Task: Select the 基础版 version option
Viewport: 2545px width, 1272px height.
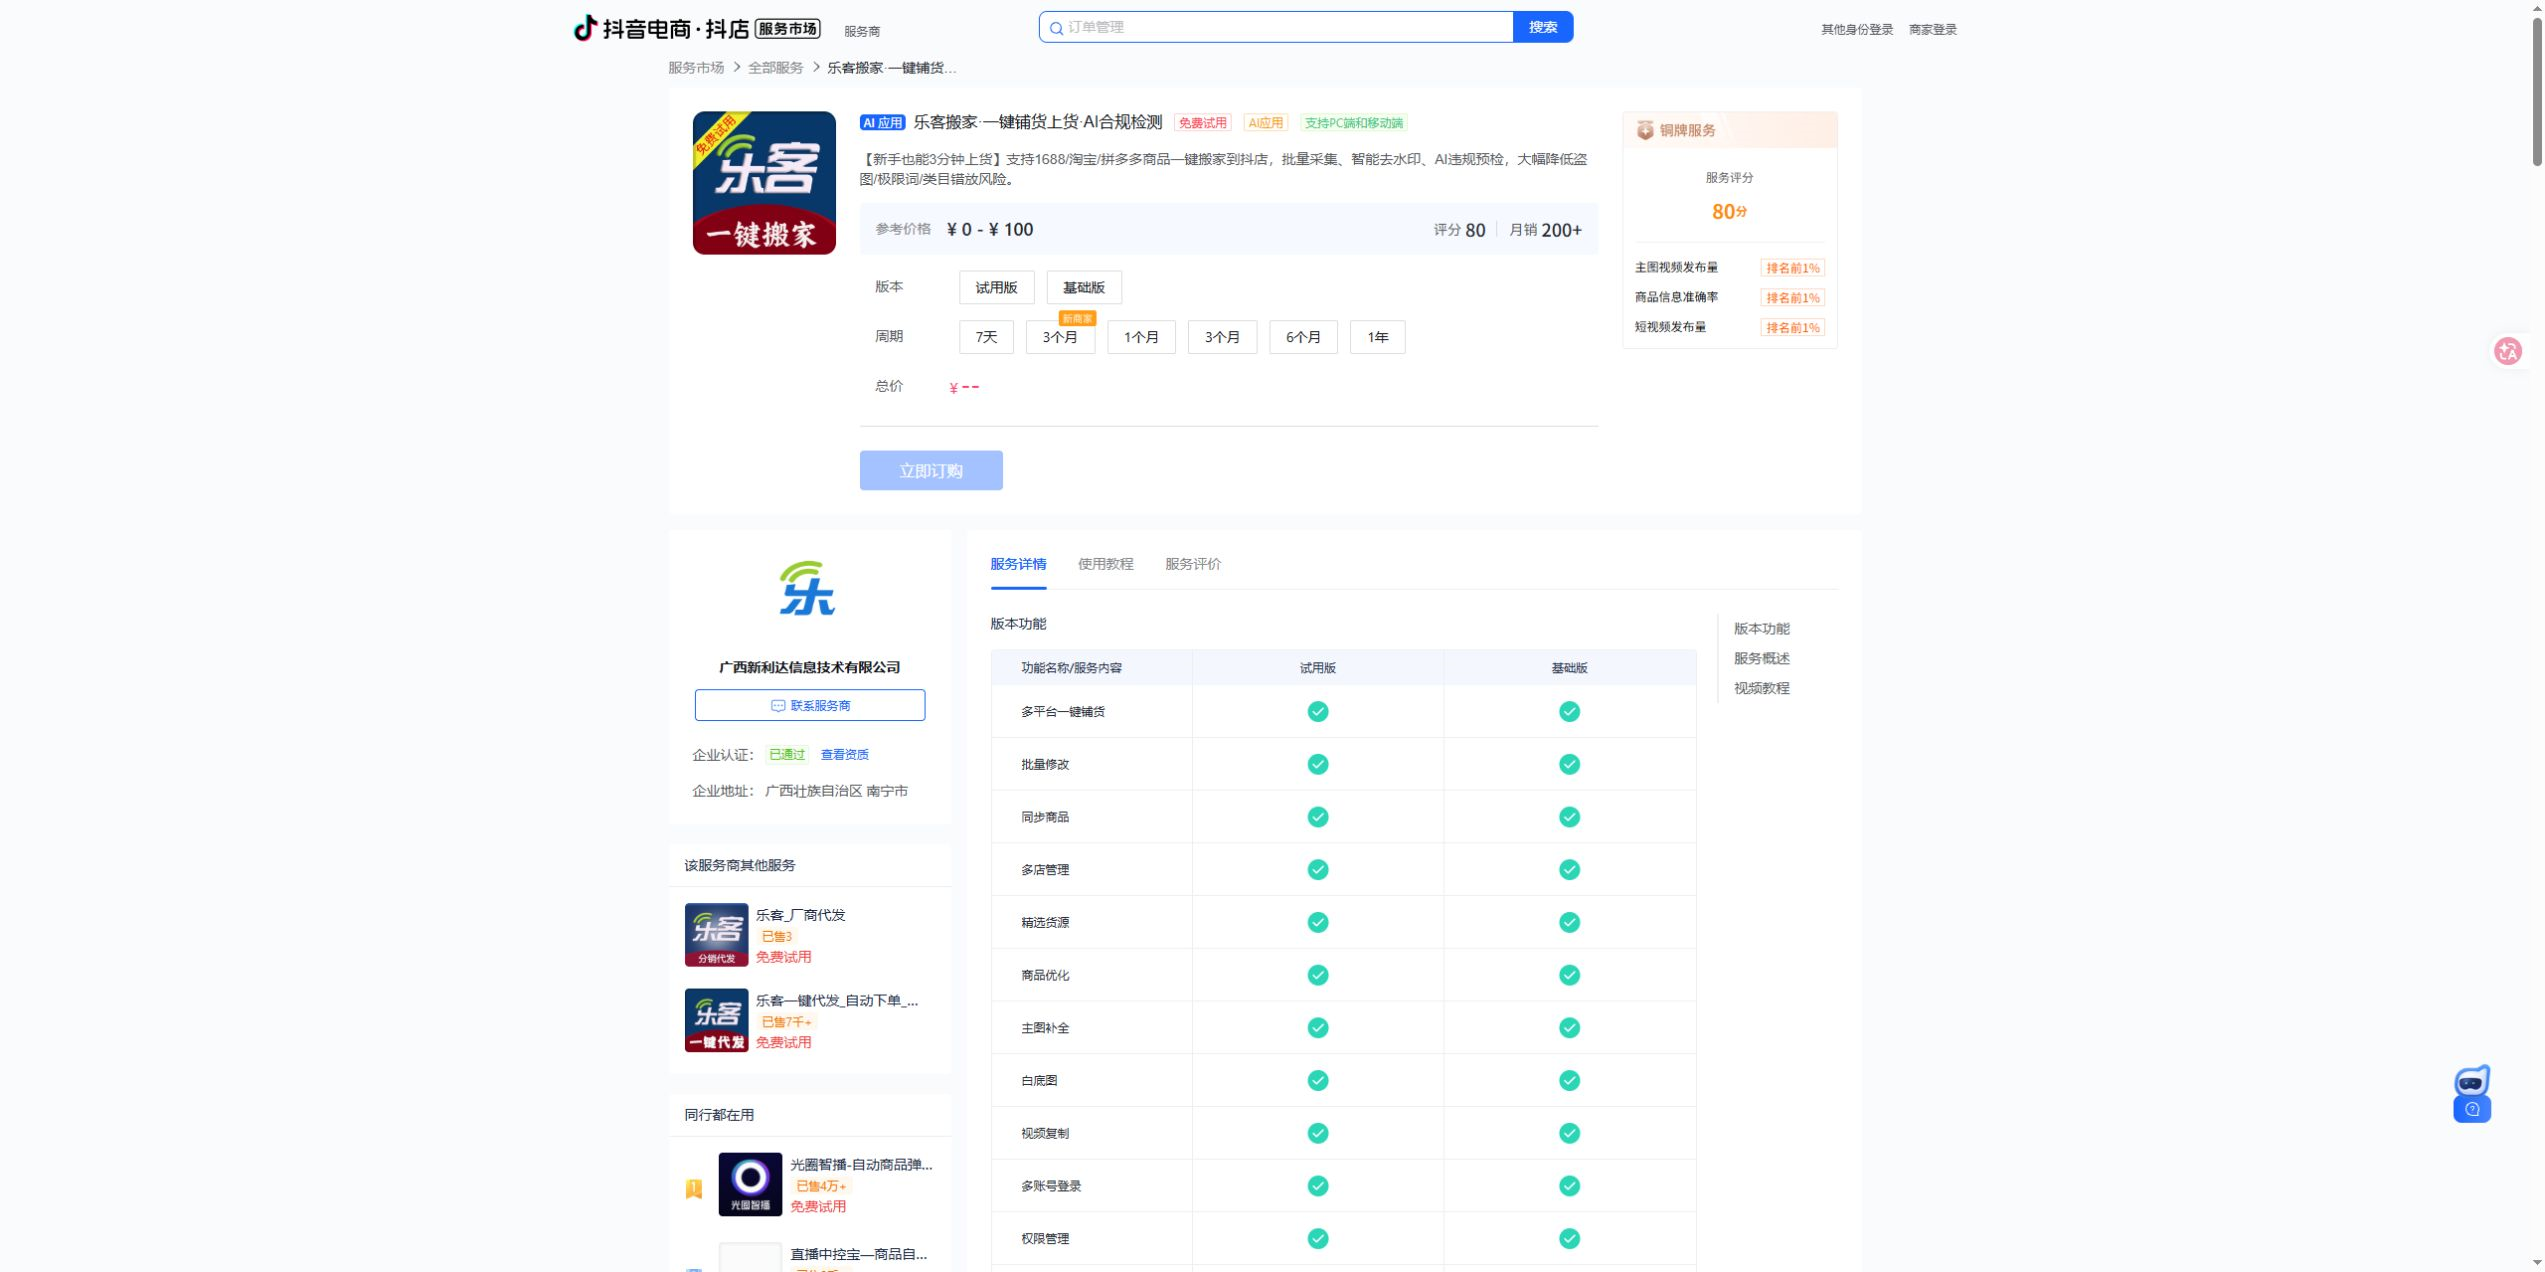Action: point(1084,287)
